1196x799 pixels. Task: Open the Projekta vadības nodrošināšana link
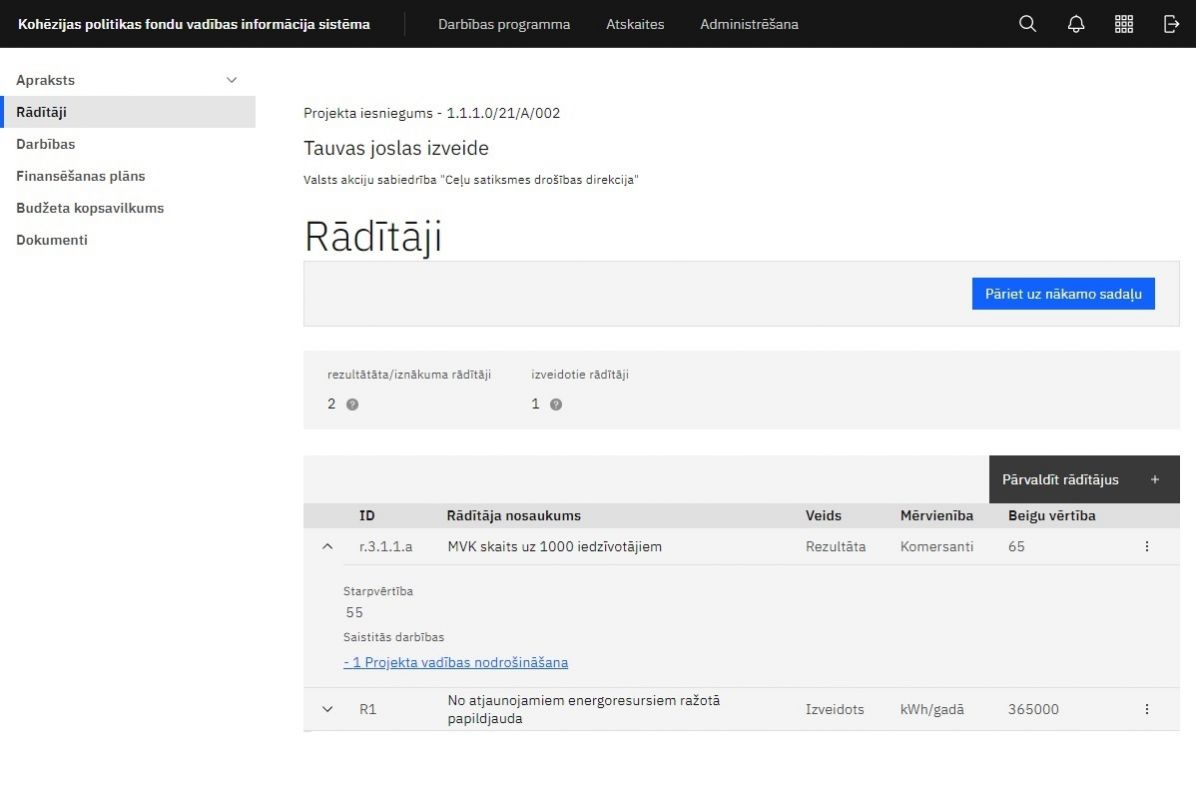tap(456, 662)
